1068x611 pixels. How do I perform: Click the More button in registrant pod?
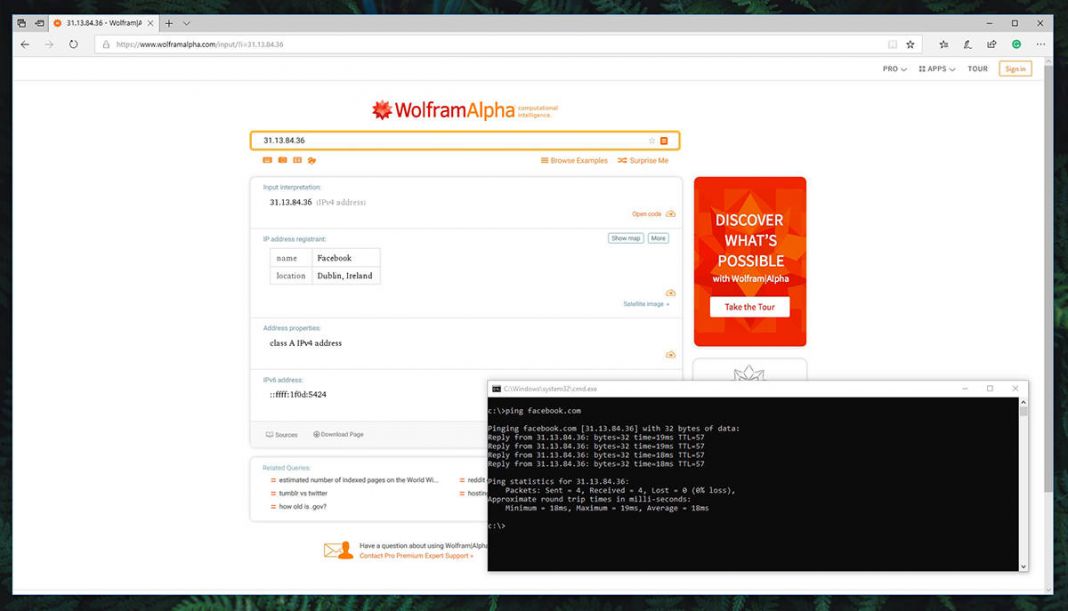coord(658,238)
